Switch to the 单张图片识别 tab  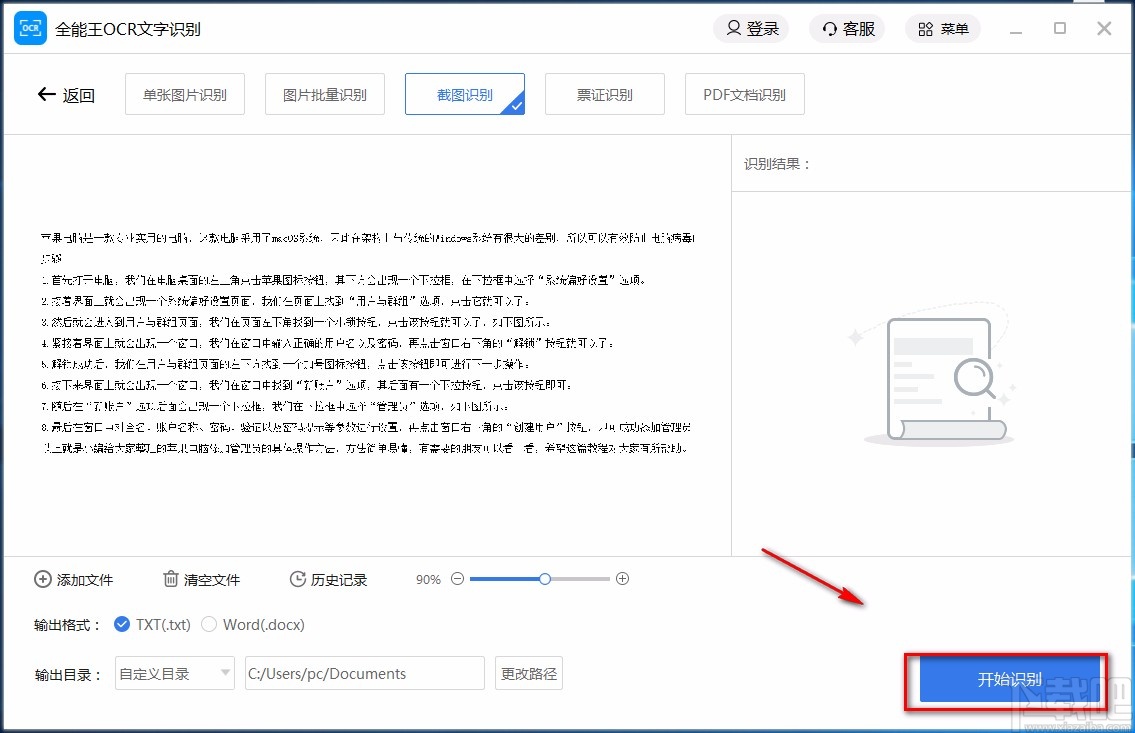tap(184, 93)
